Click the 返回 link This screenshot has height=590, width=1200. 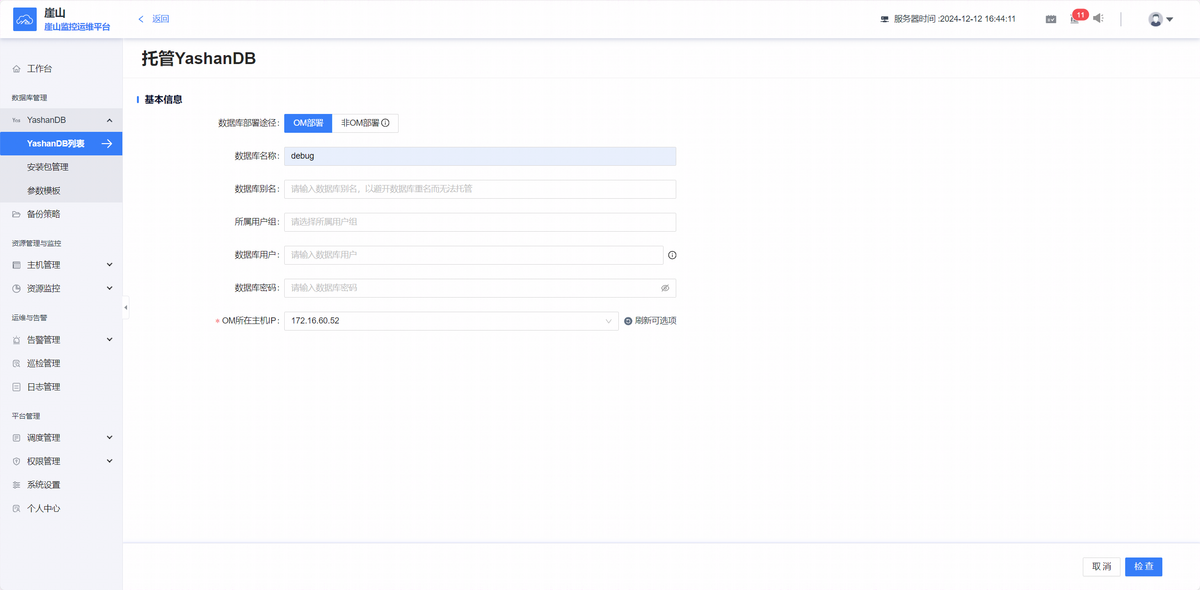(x=160, y=19)
